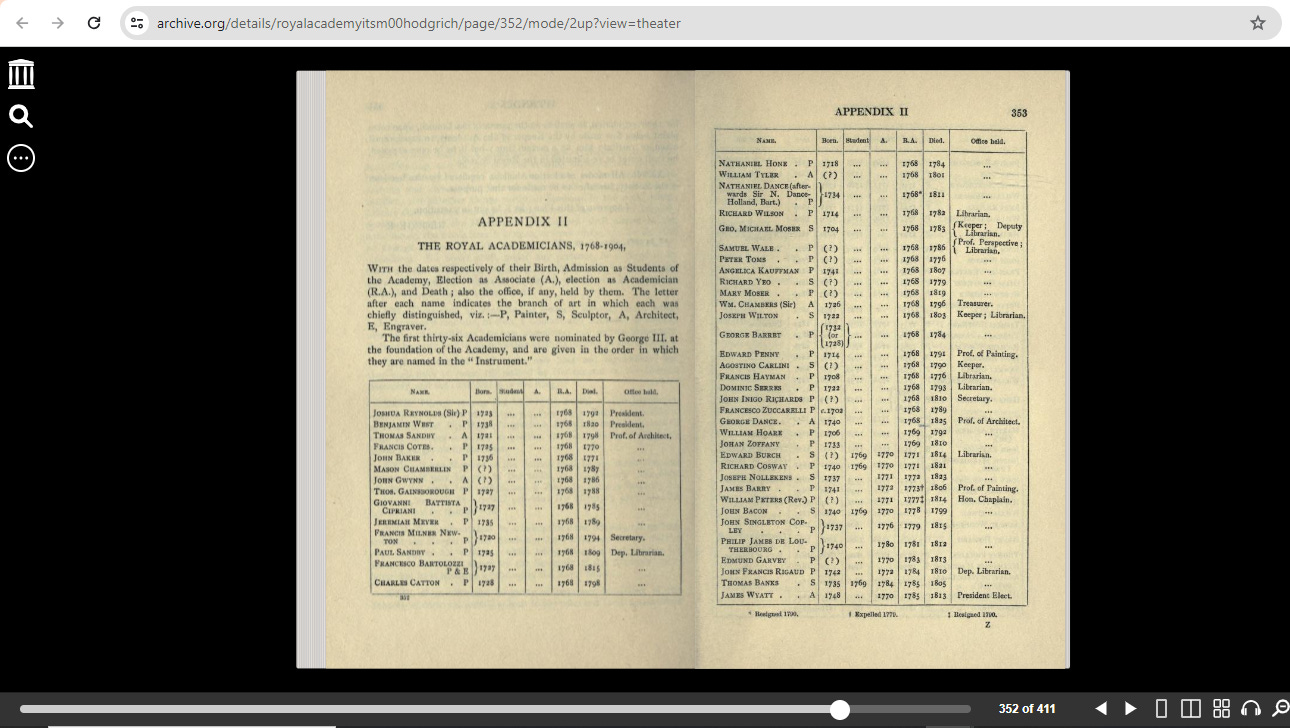Flip to the next page
The width and height of the screenshot is (1290, 728).
1131,709
